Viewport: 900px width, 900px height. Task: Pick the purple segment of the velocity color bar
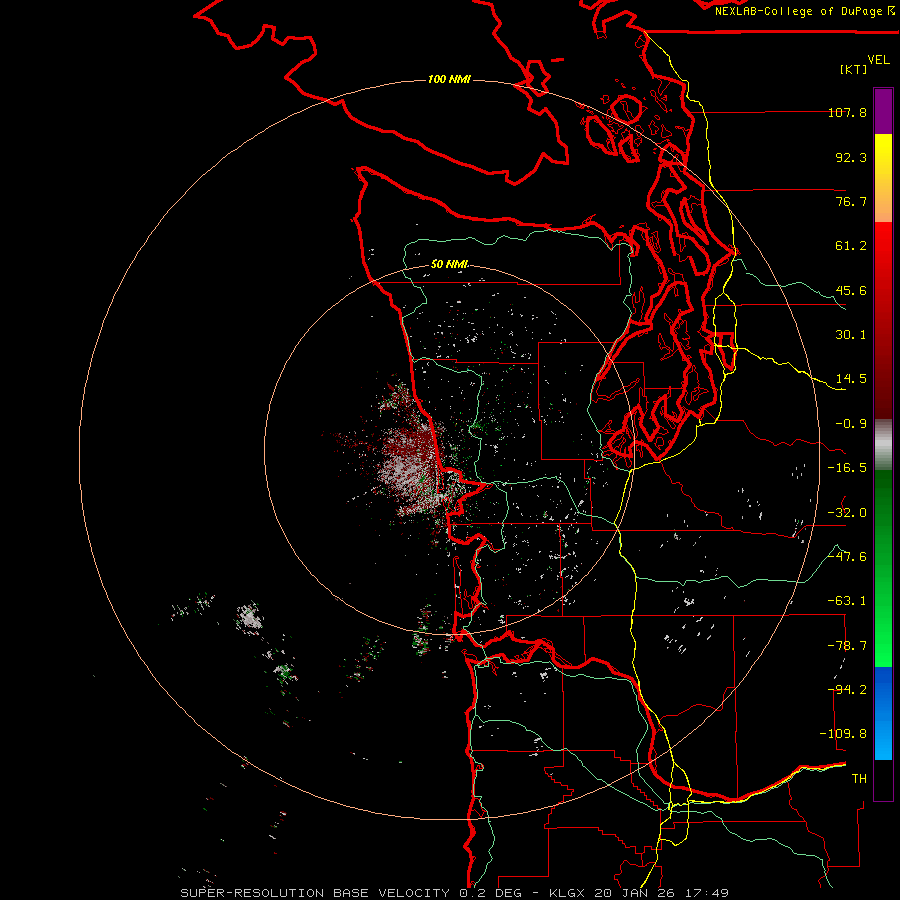pos(883,112)
